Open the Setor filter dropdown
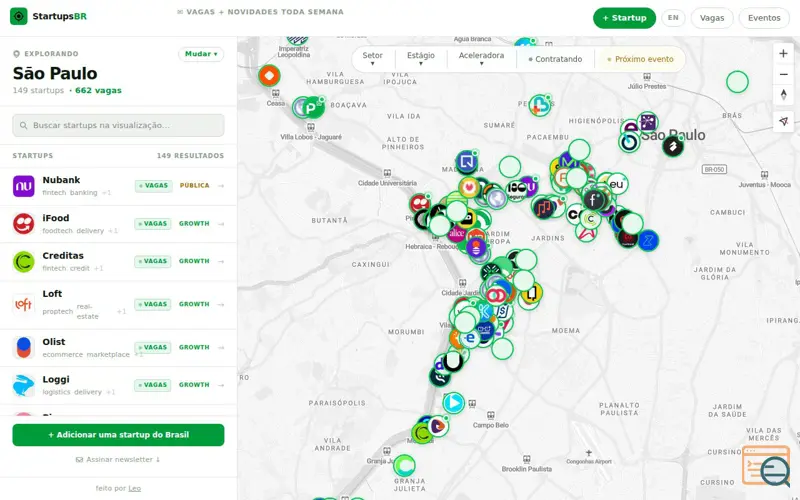800x500 pixels. pyautogui.click(x=372, y=59)
